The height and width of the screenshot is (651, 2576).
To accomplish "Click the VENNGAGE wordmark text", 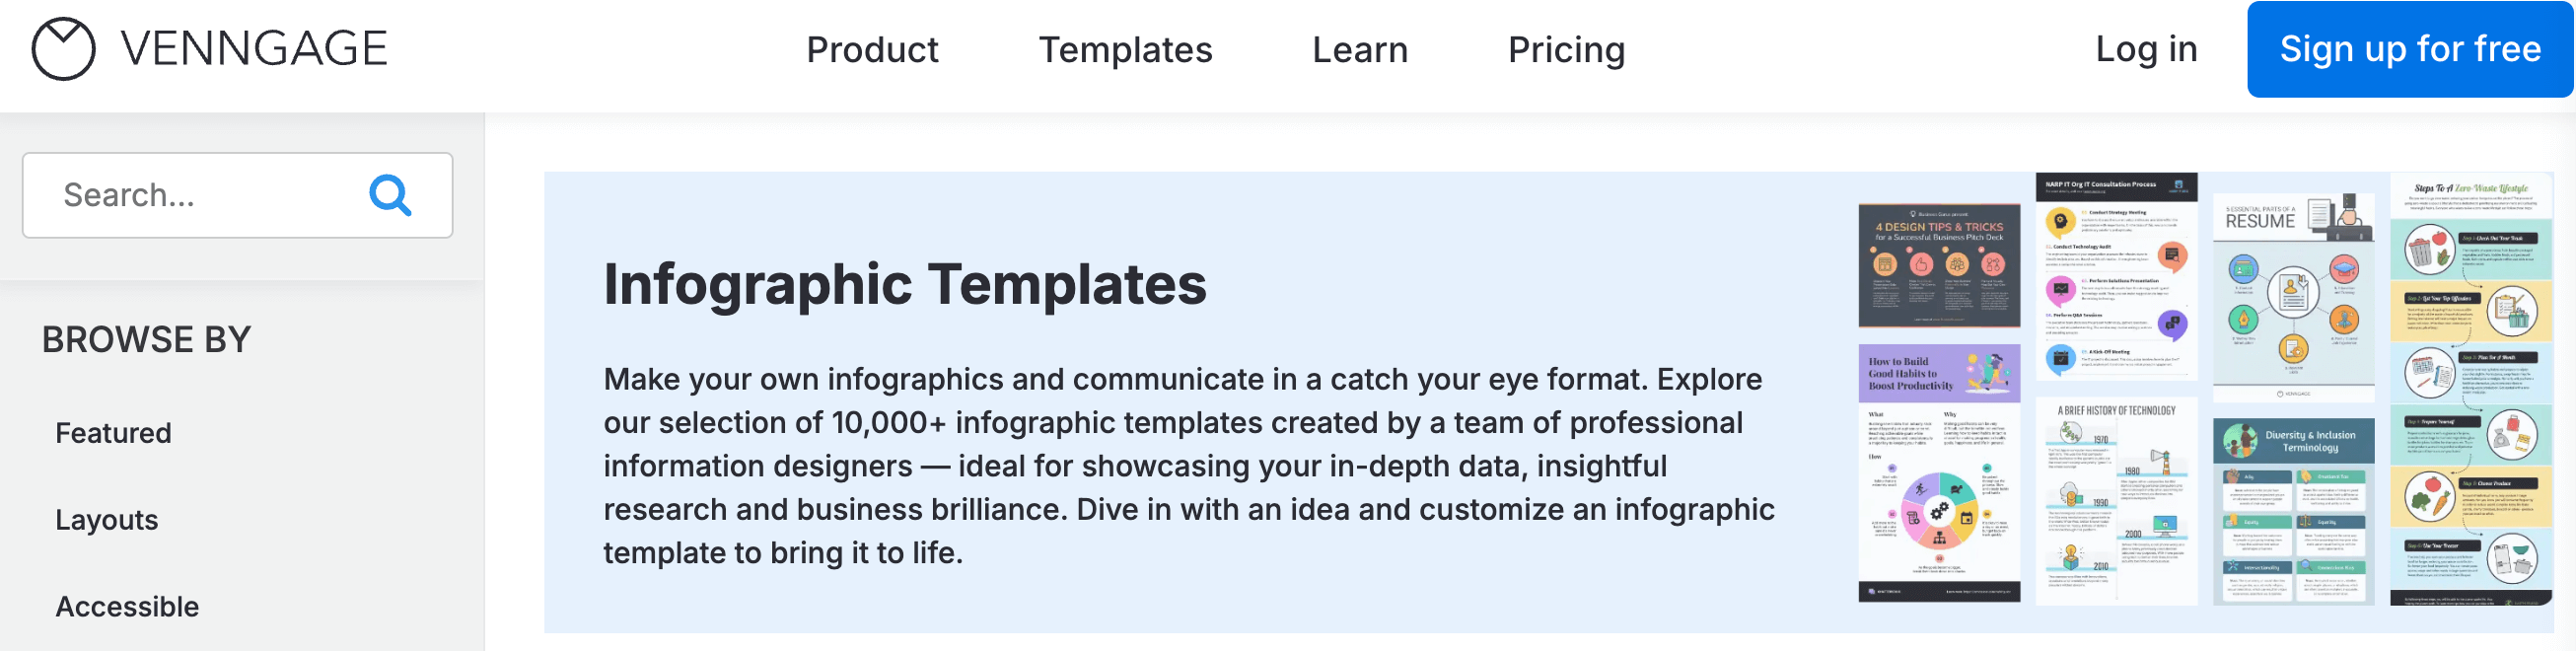I will pos(254,49).
